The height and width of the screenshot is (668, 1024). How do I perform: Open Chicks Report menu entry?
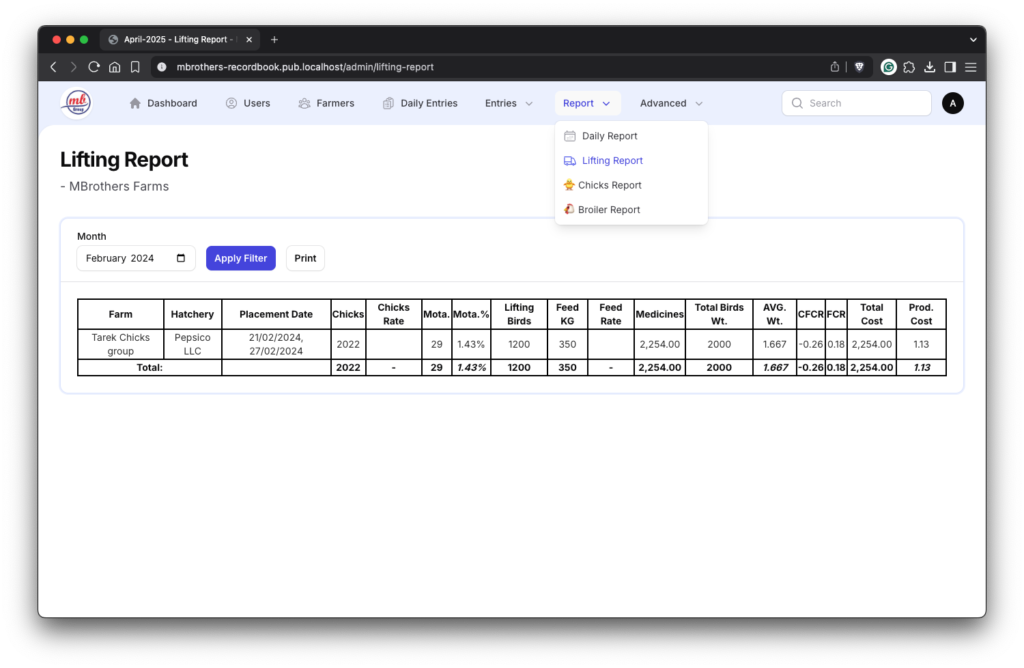(x=631, y=185)
